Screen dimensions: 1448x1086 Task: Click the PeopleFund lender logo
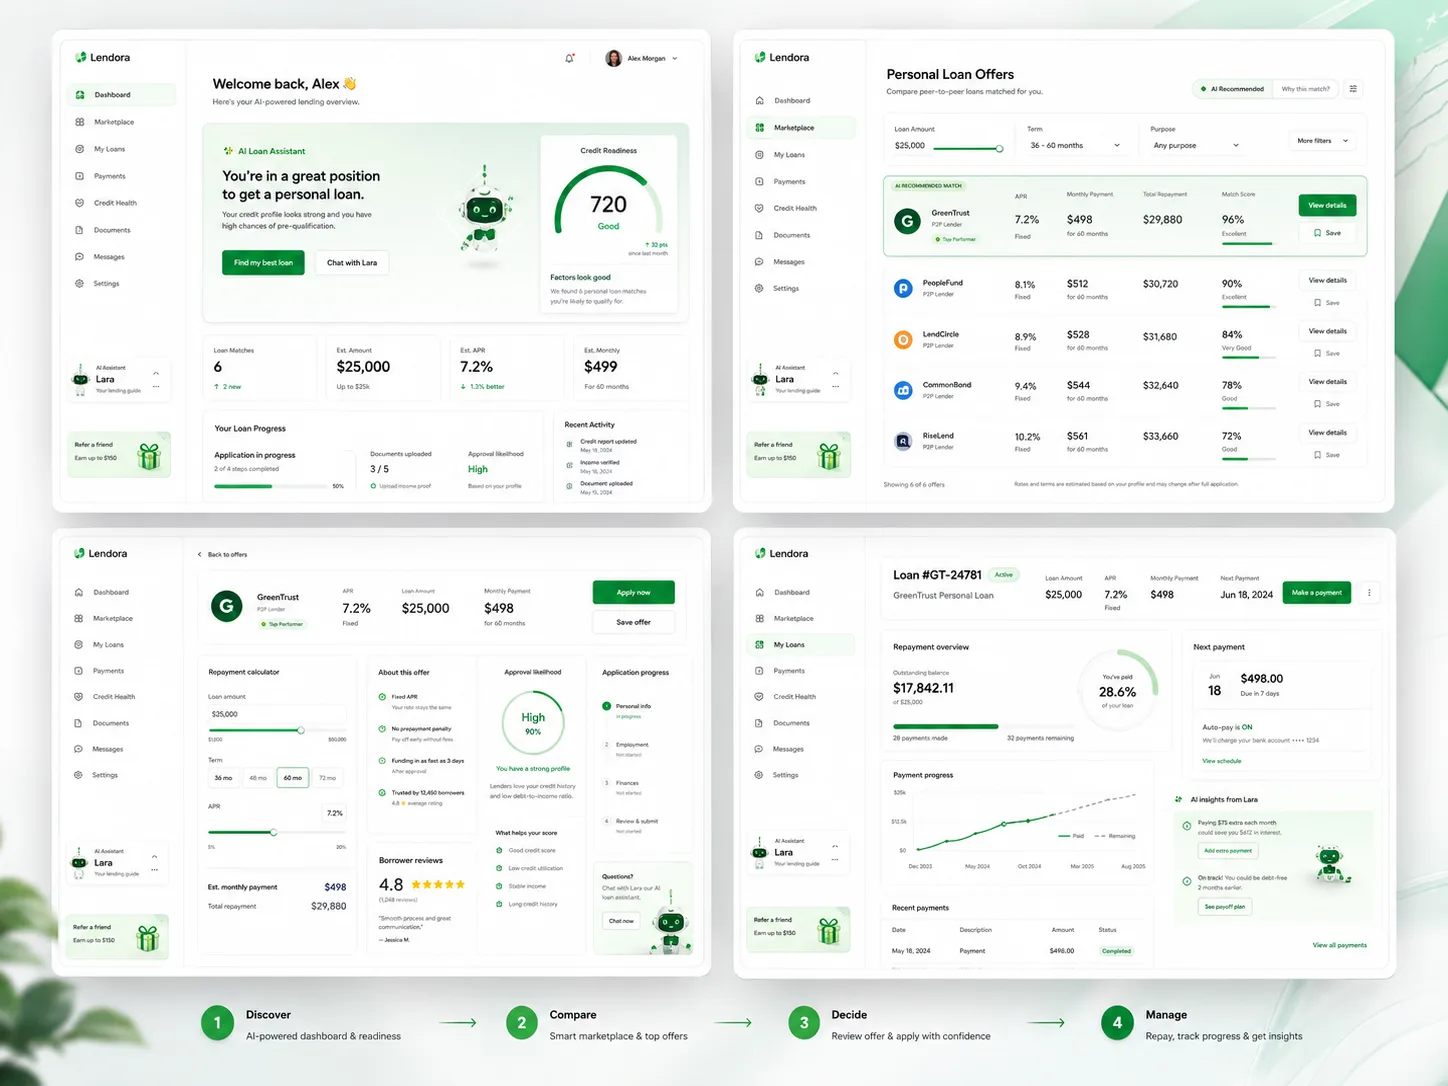[x=903, y=288]
